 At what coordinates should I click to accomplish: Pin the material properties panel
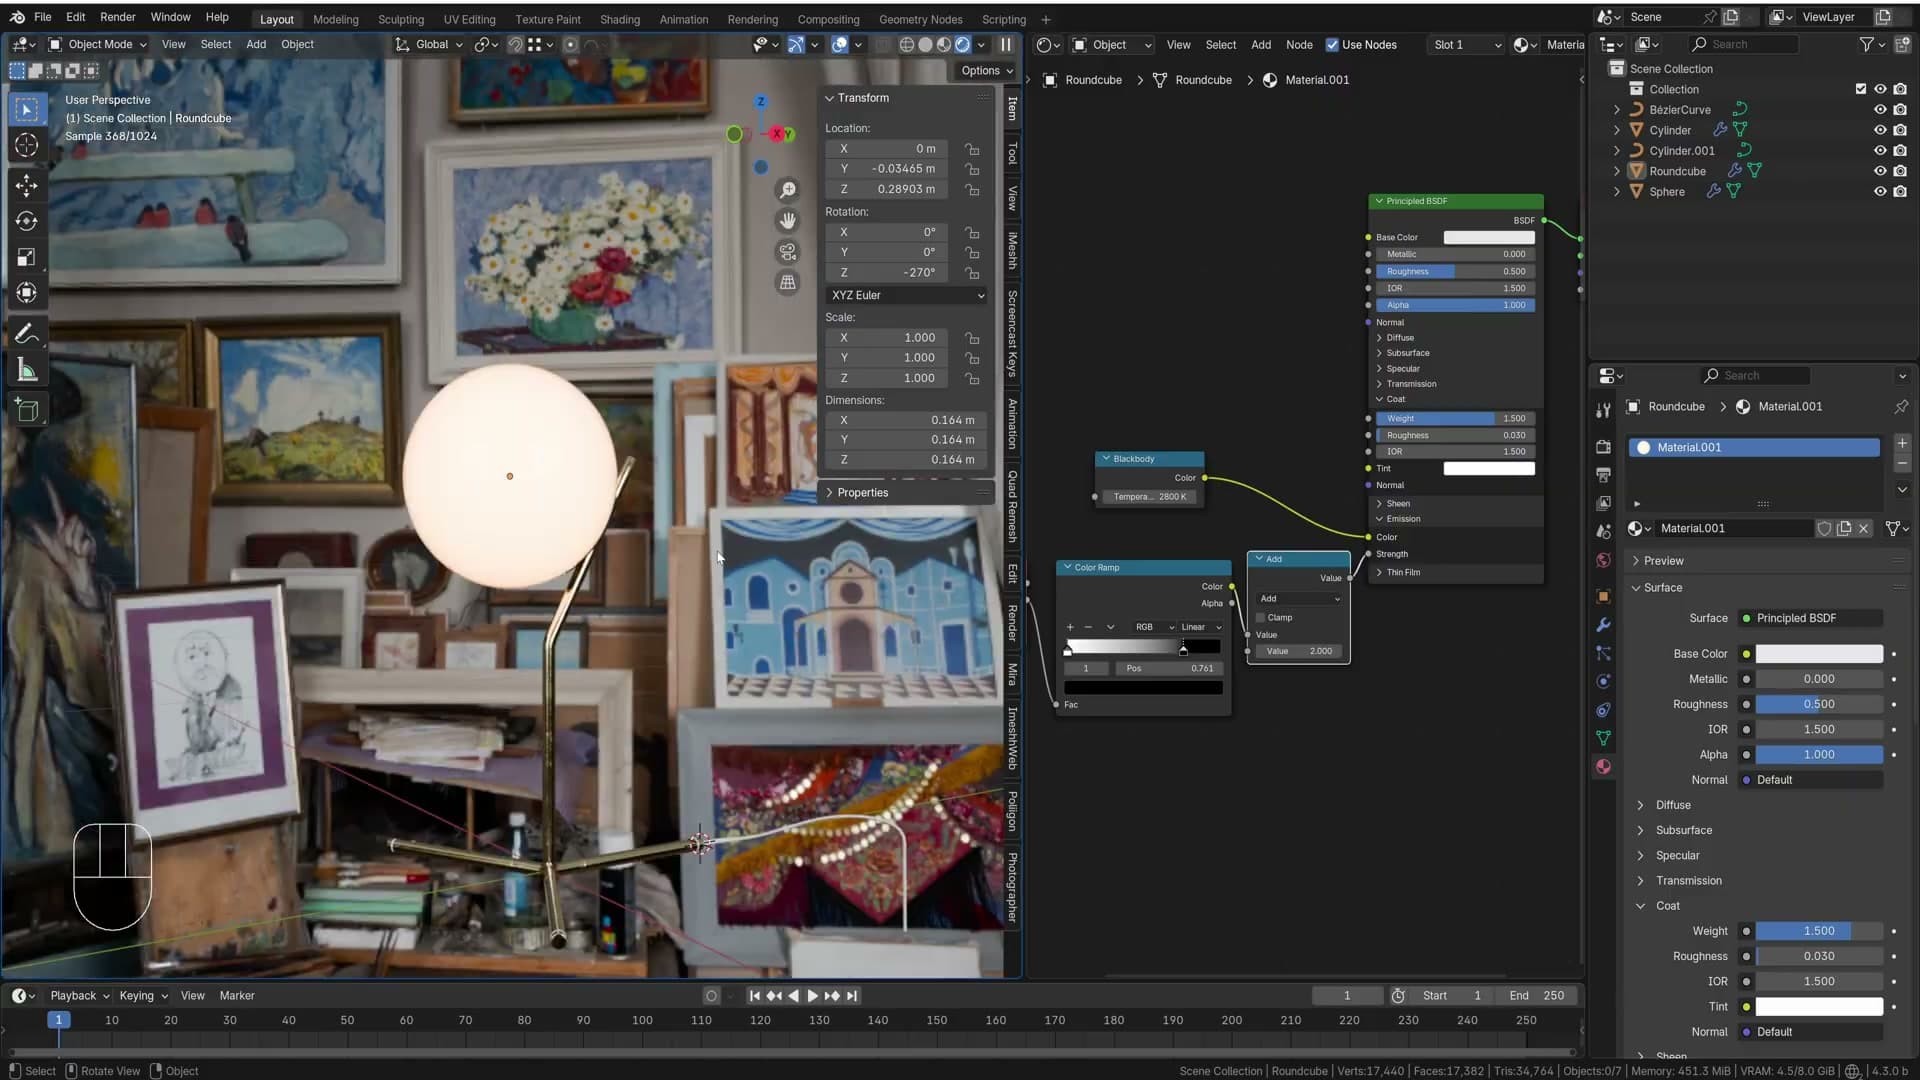click(x=1901, y=407)
